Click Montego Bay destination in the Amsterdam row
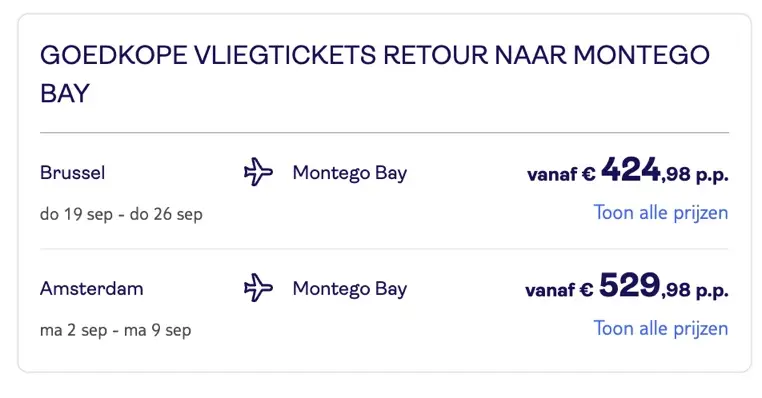This screenshot has width=762, height=398. click(x=349, y=289)
